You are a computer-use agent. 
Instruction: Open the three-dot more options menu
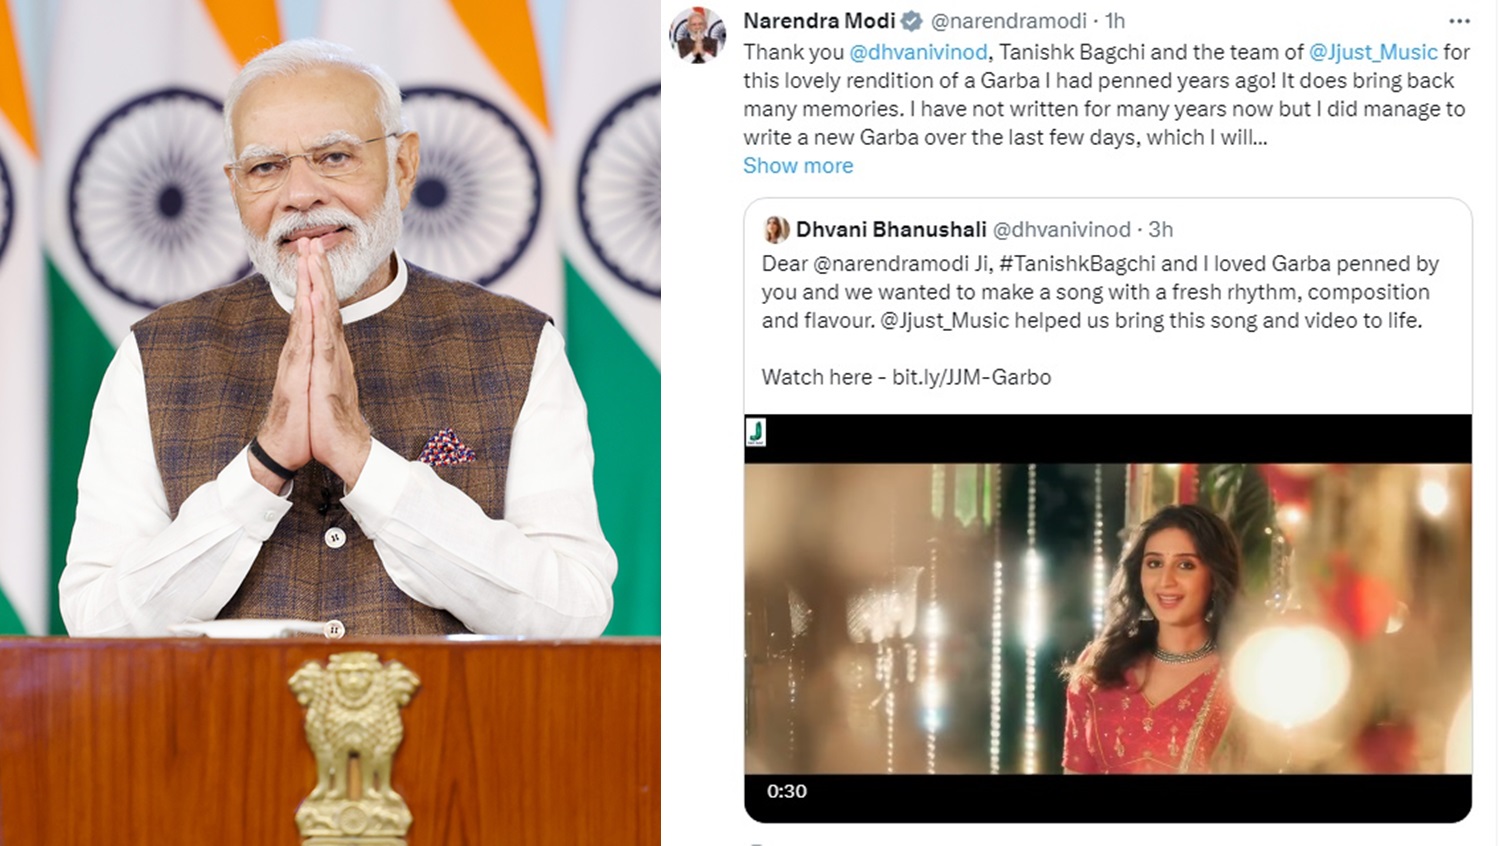point(1460,21)
